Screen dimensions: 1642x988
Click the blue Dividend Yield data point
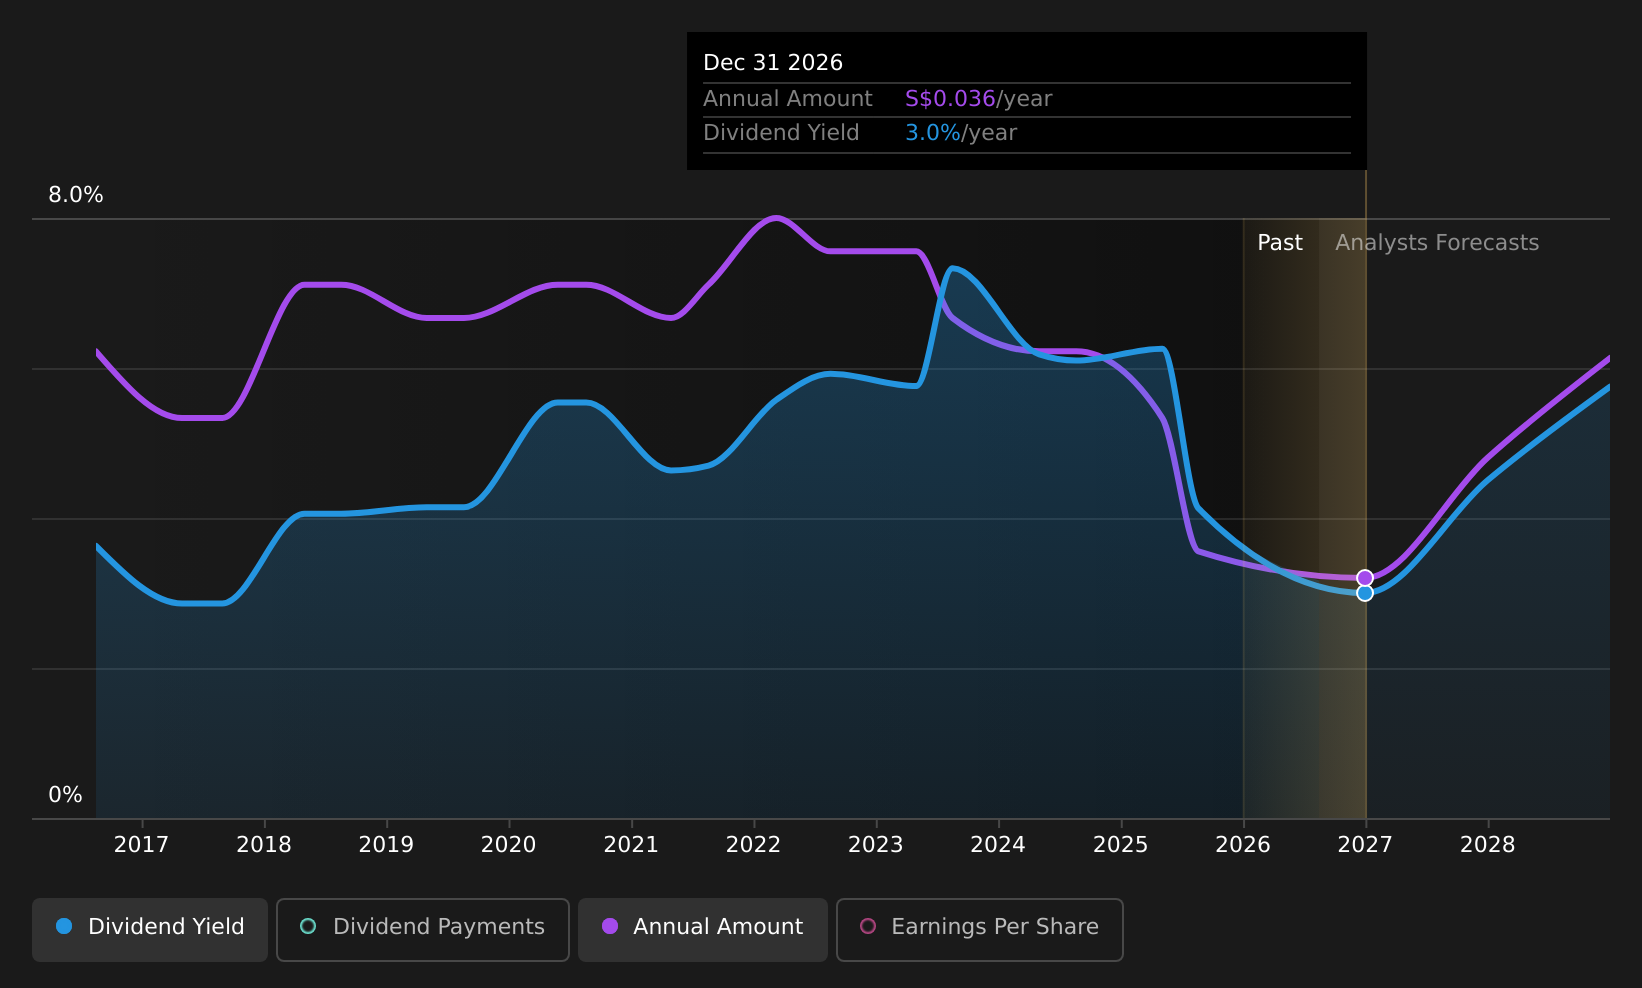(1365, 593)
